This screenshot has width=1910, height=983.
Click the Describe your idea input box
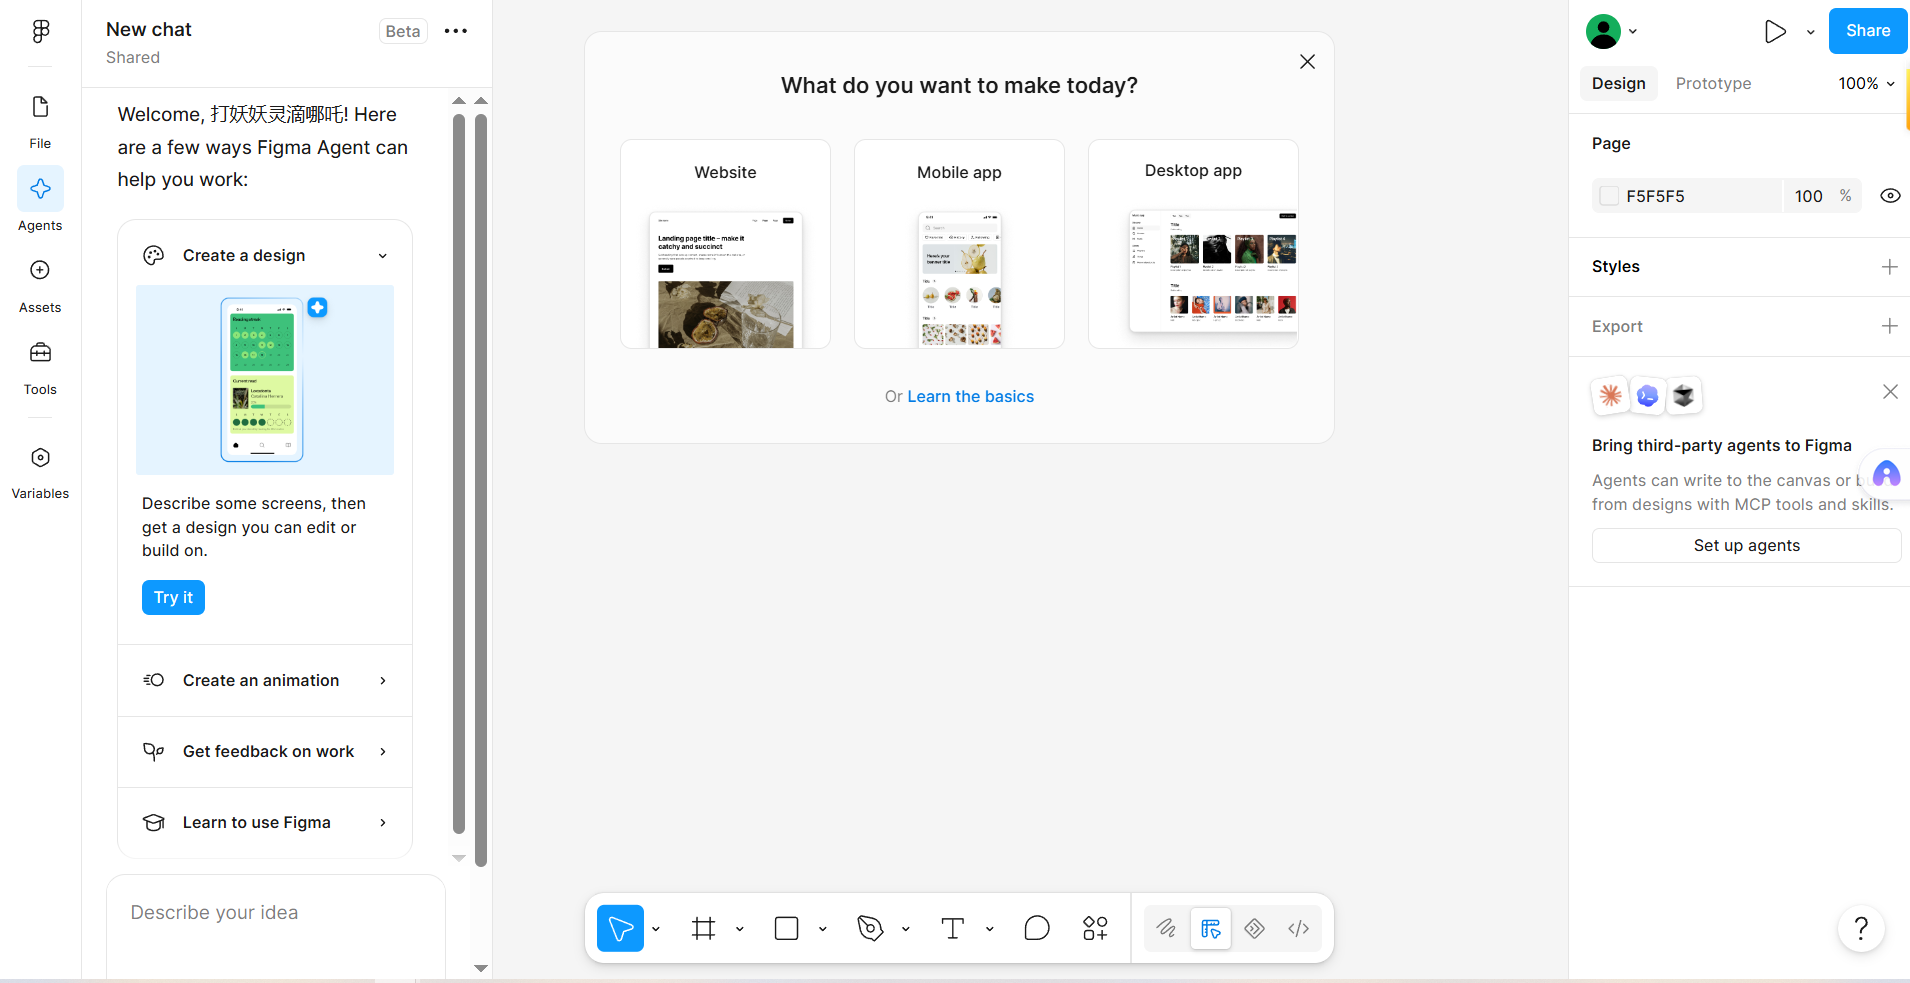pyautogui.click(x=276, y=928)
